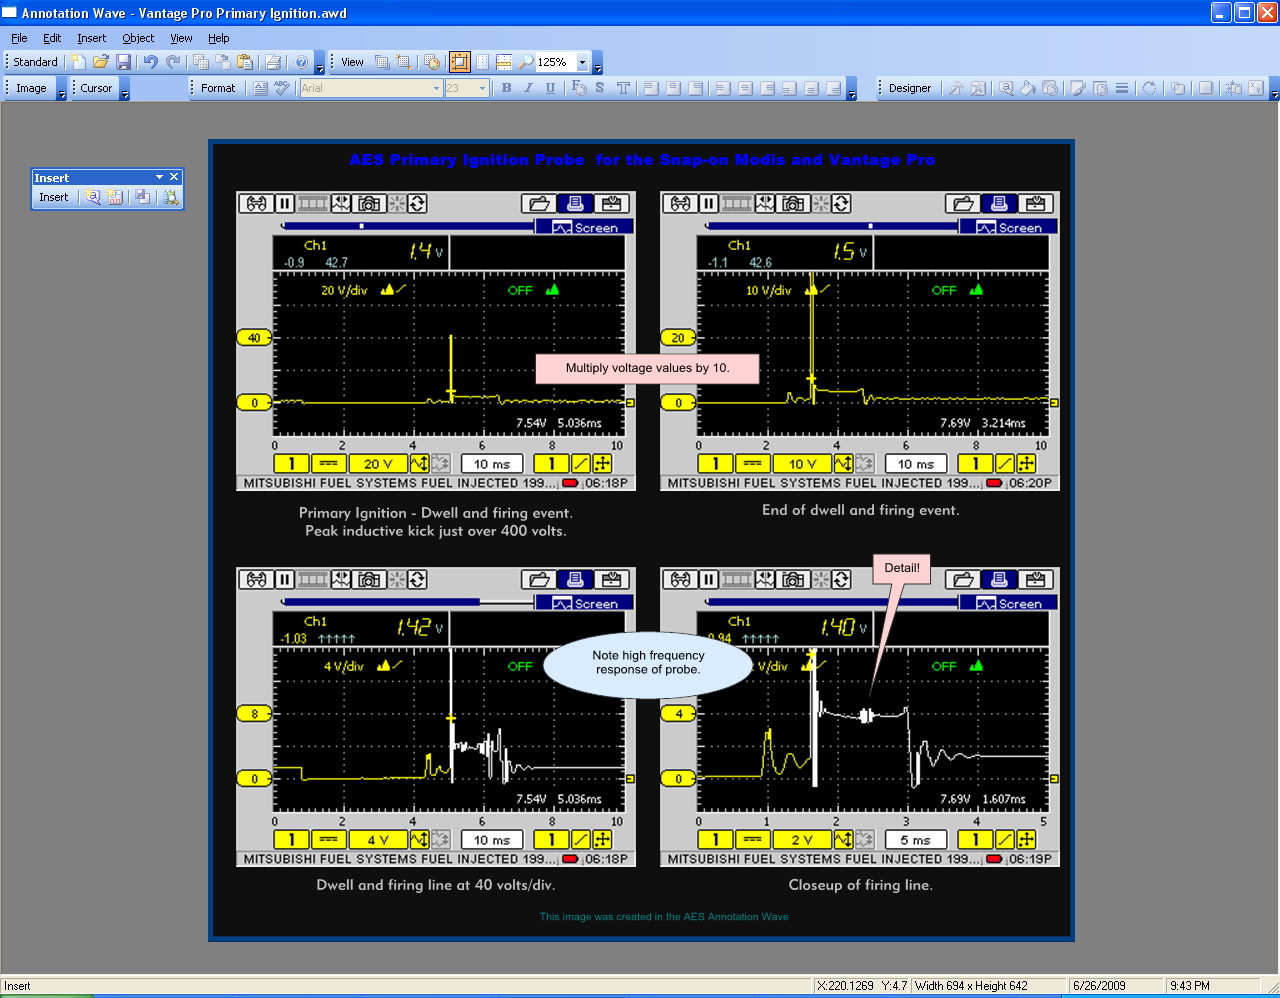Click the paint bucket fill icon in Designer toolbar

[x=1028, y=88]
